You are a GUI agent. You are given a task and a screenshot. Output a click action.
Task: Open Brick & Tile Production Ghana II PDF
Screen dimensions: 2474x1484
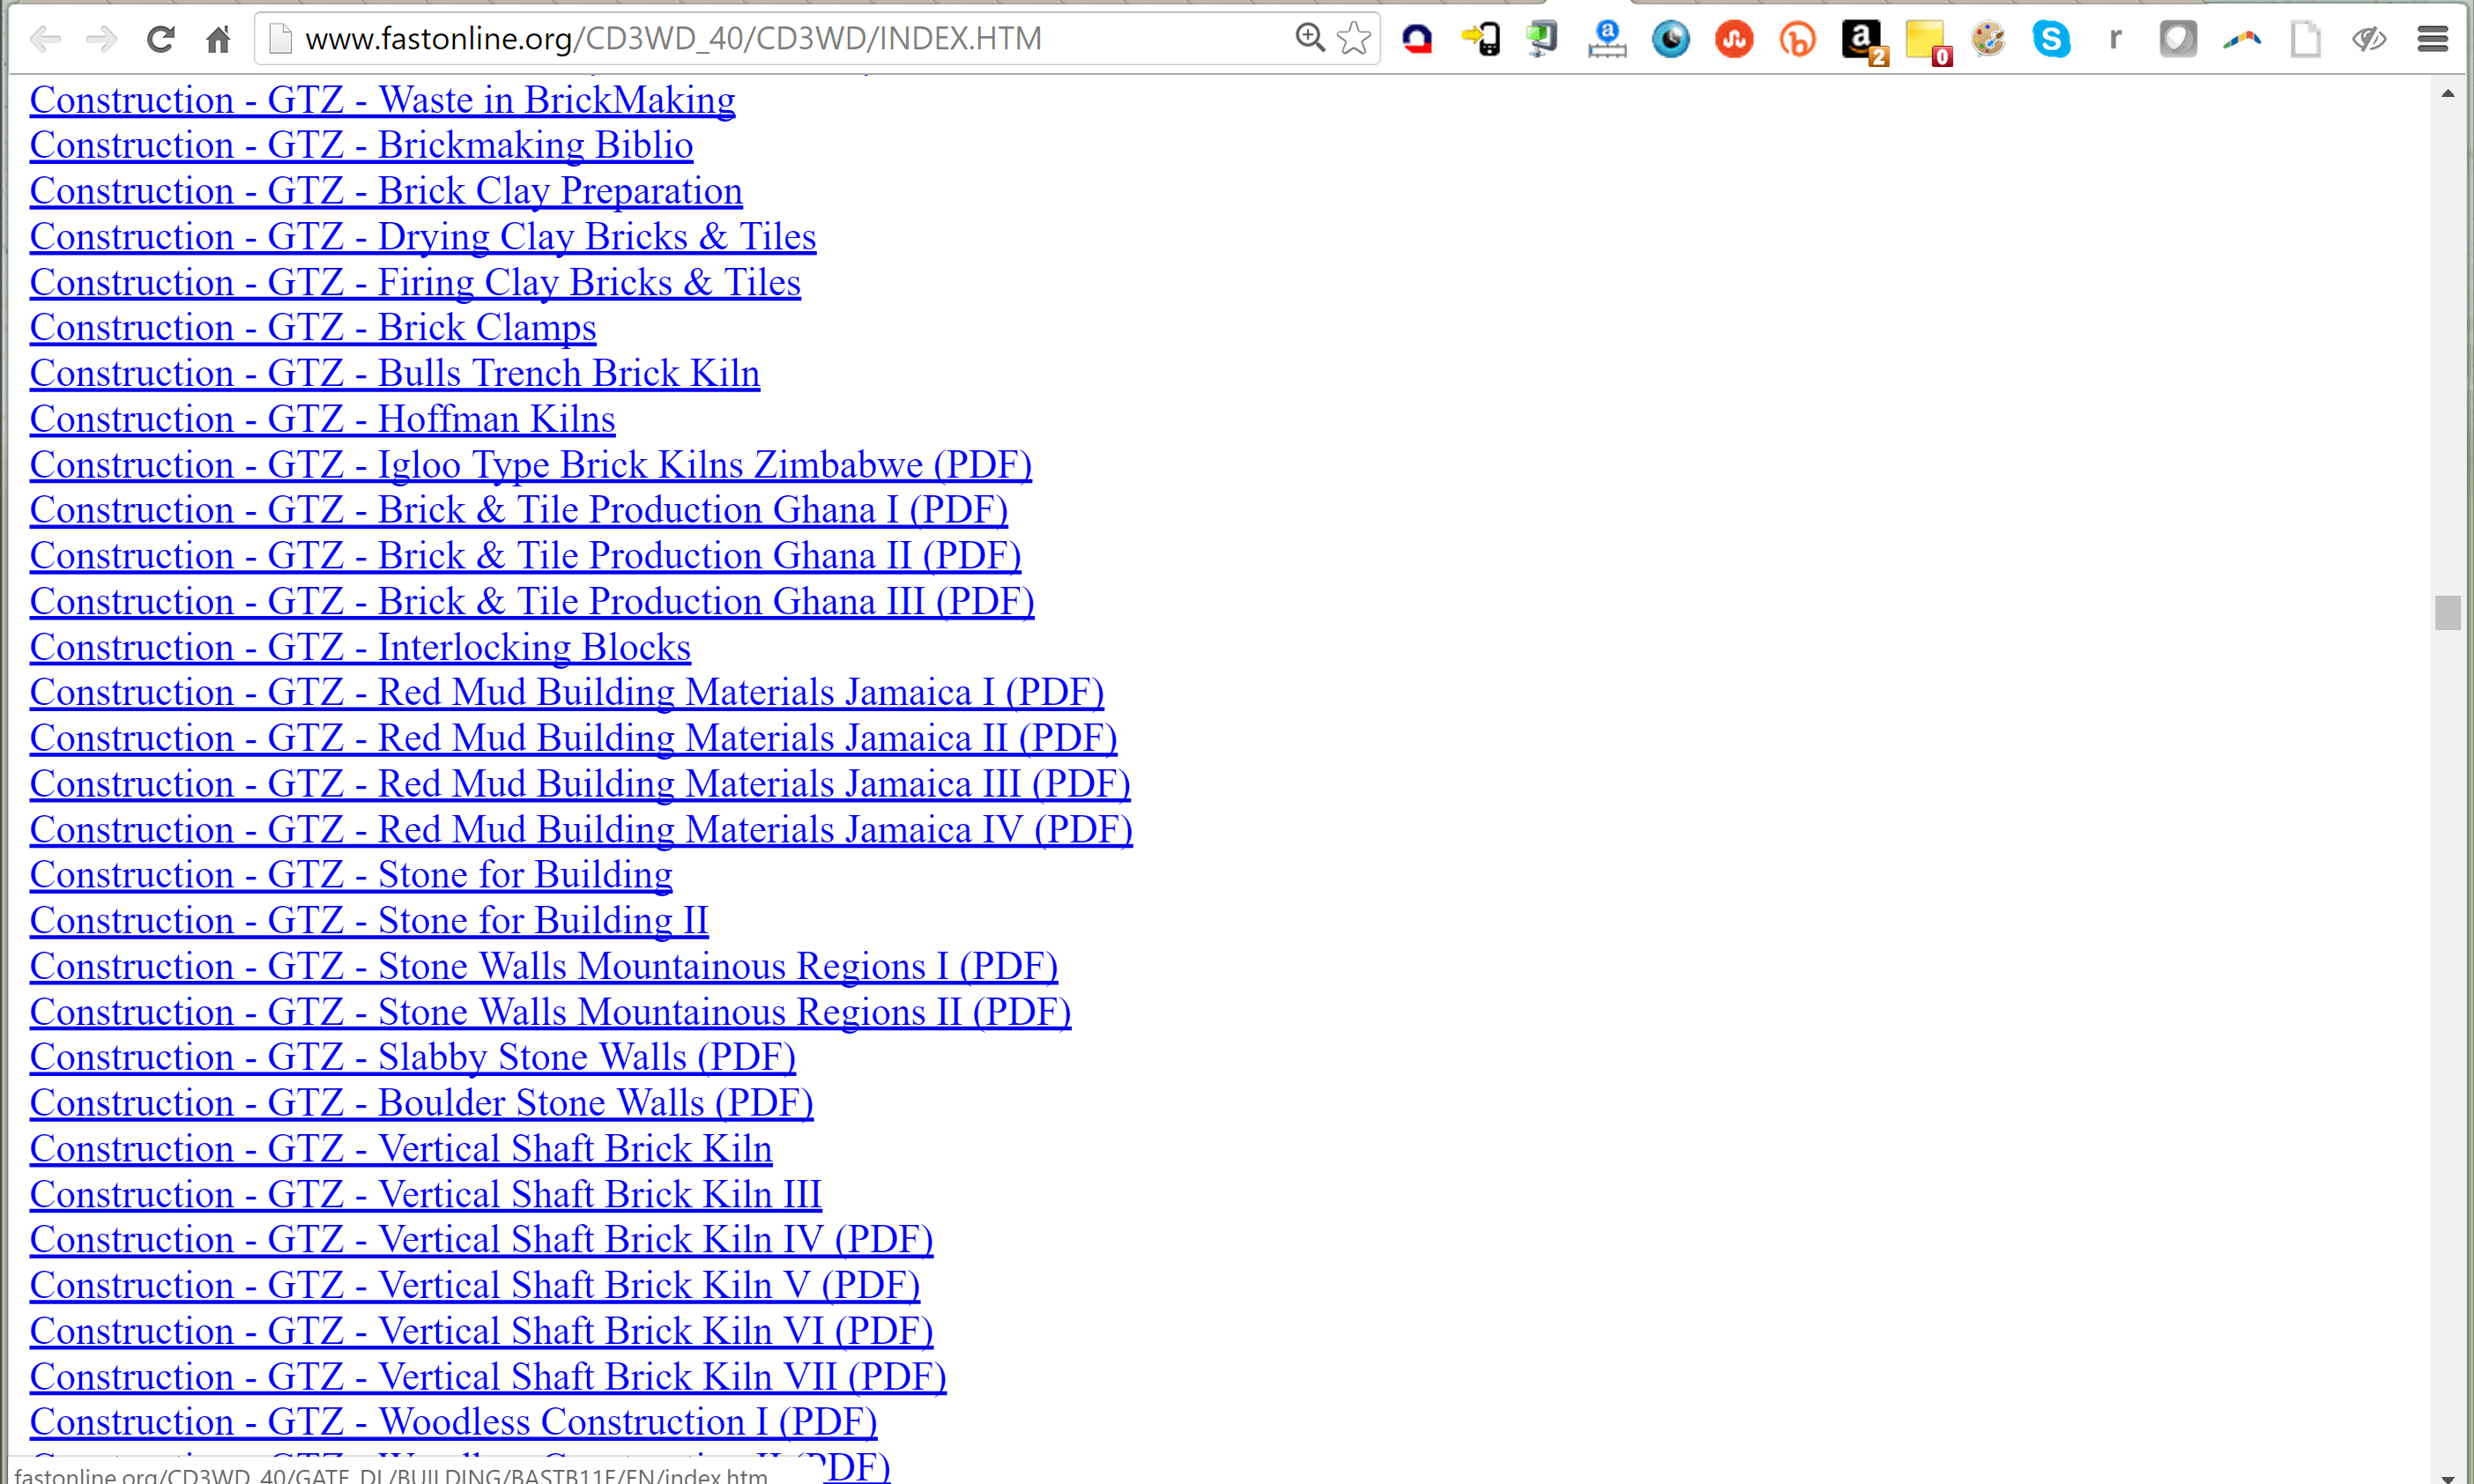pos(526,556)
